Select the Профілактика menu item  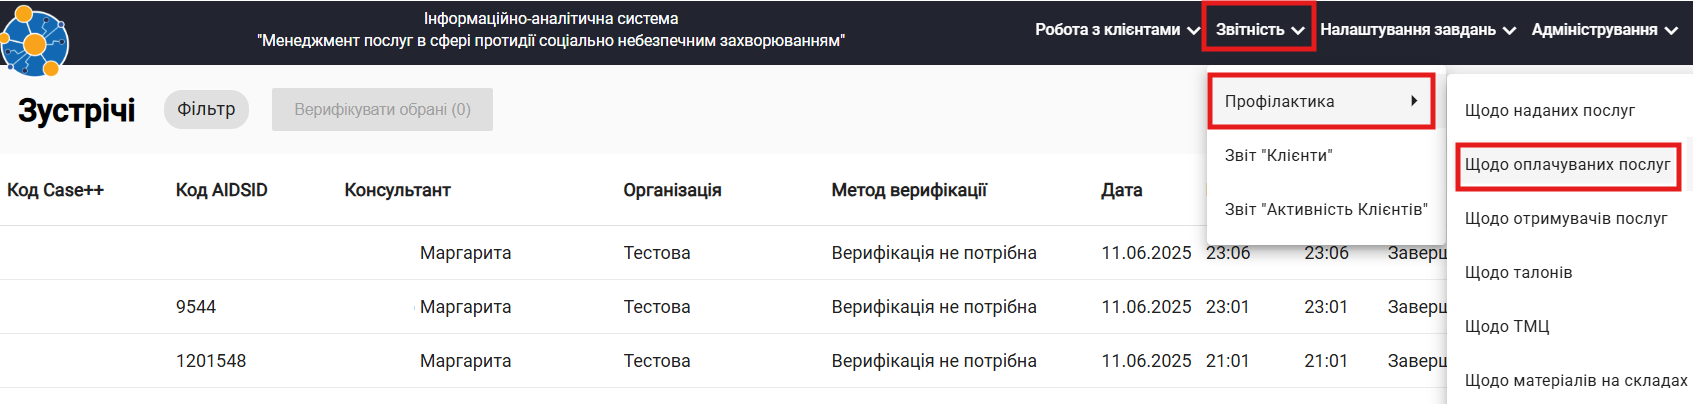pos(1321,101)
